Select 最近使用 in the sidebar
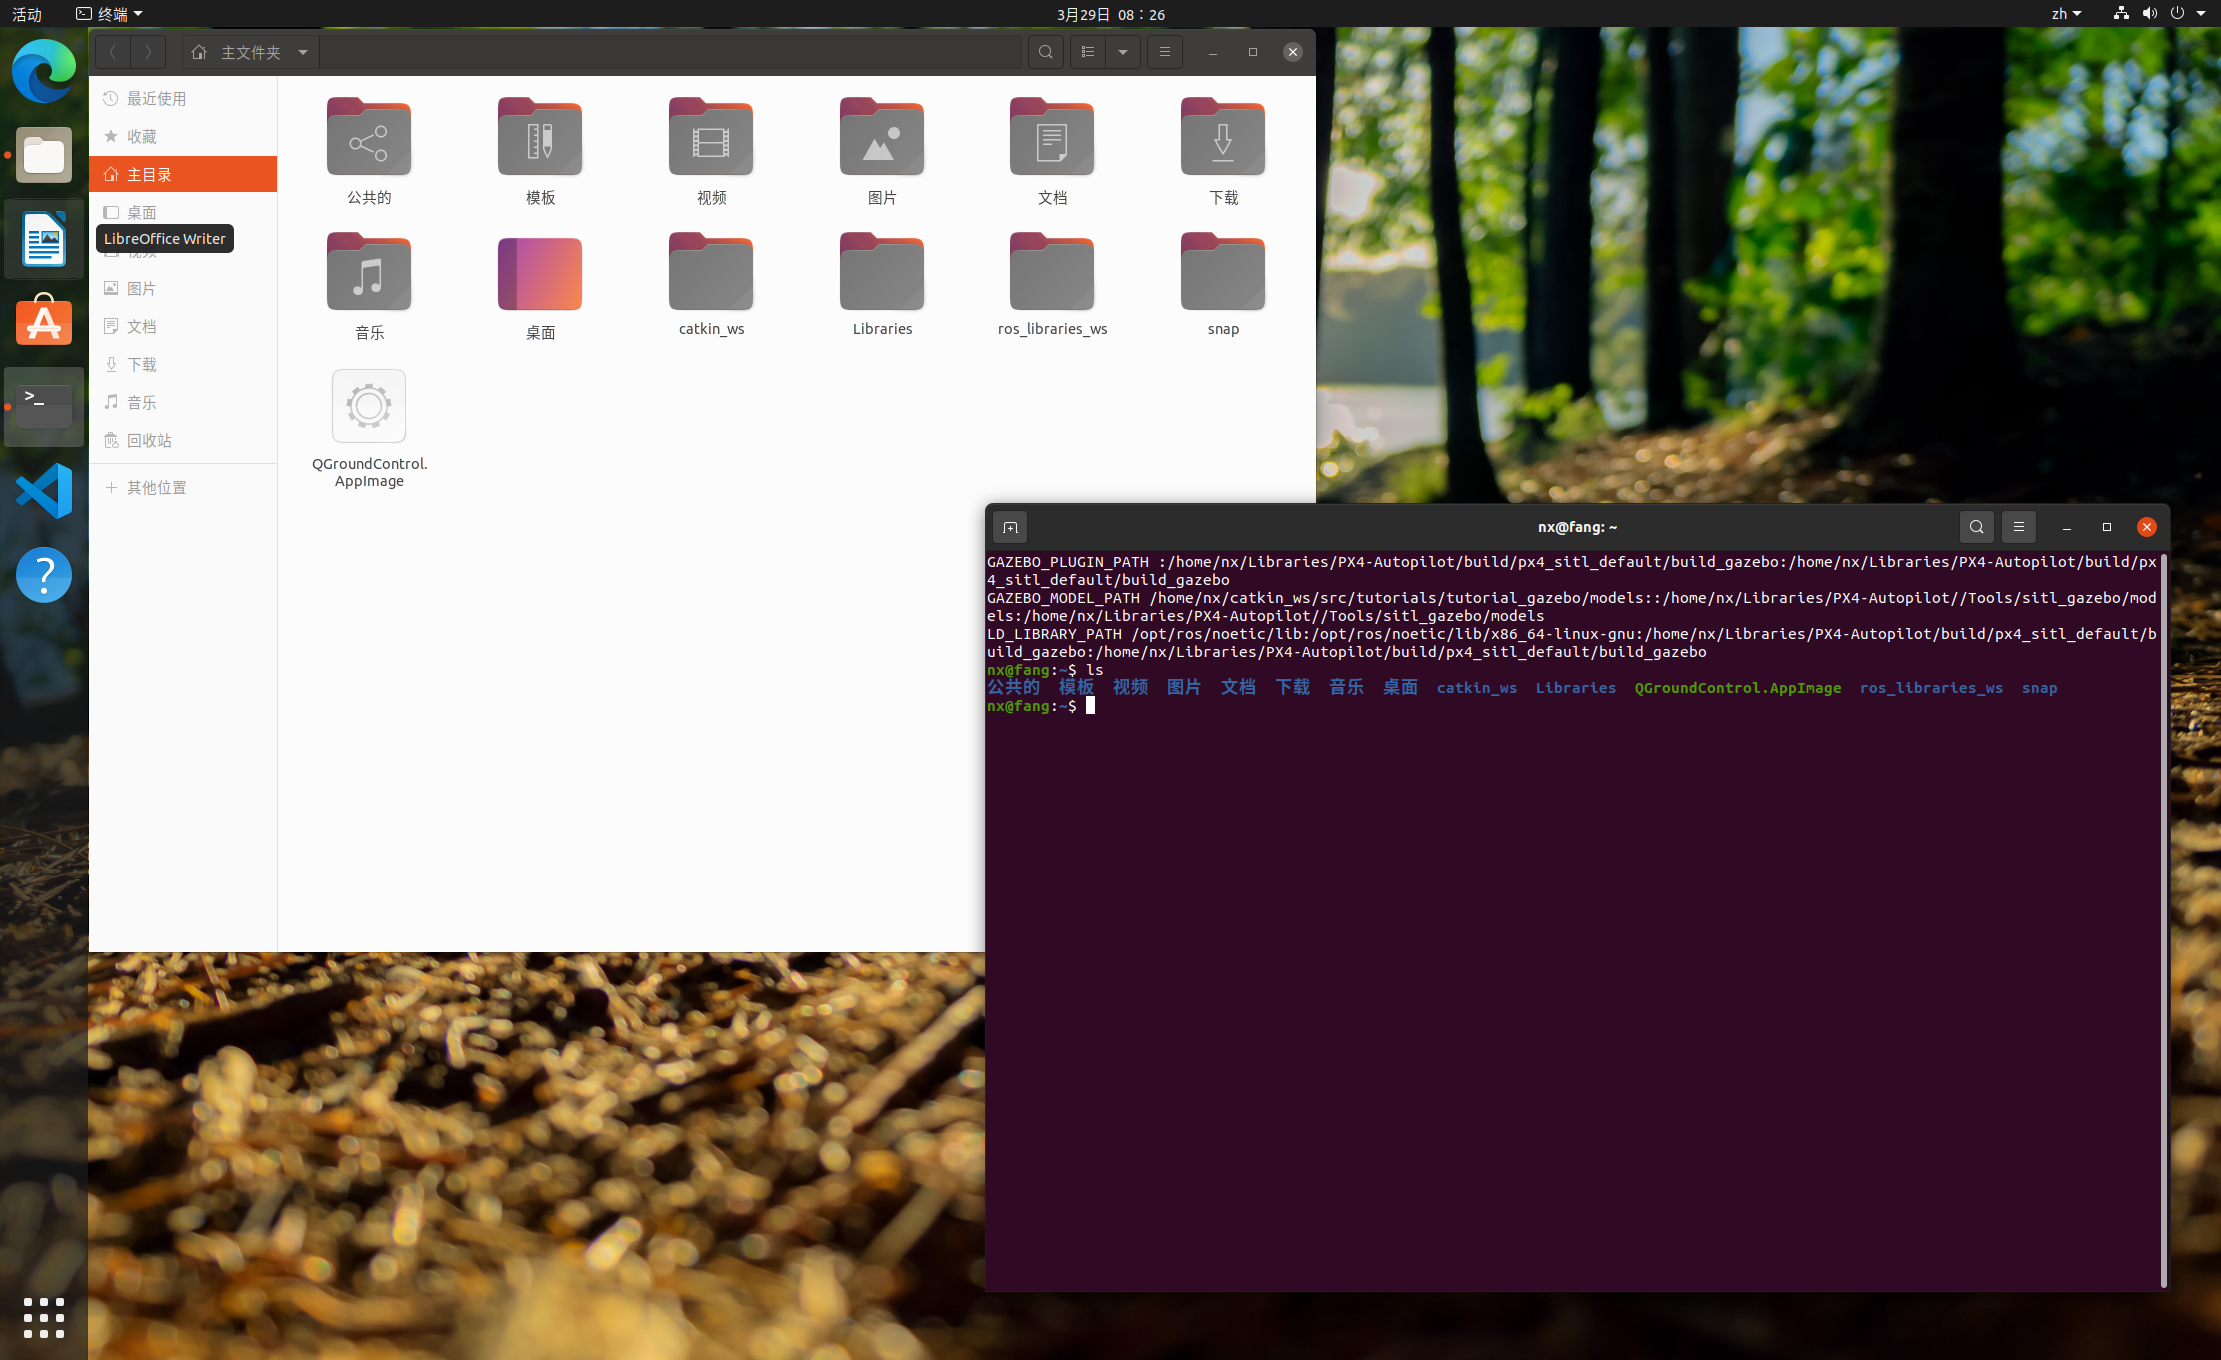Viewport: 2221px width, 1360px height. pos(183,98)
